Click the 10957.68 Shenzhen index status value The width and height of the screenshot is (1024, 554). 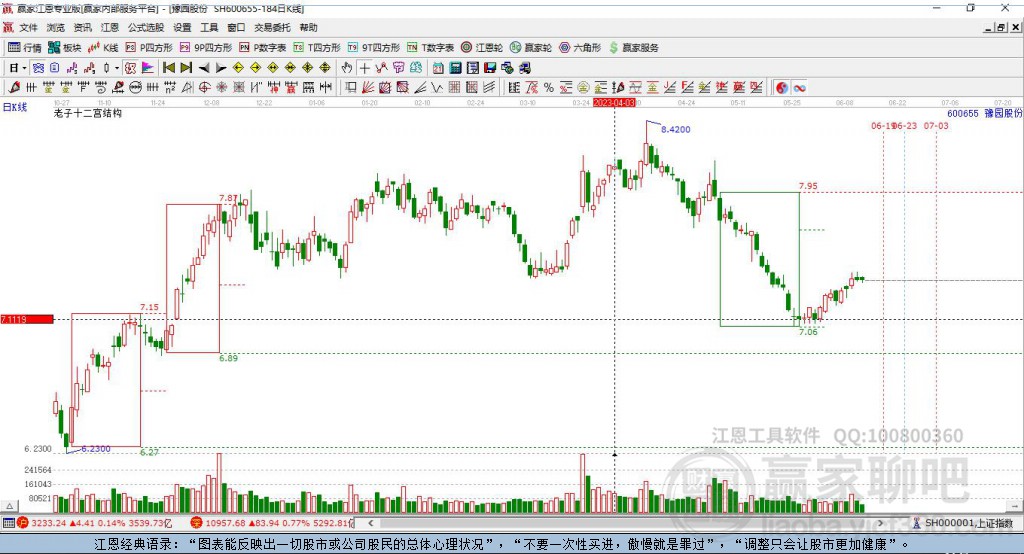pyautogui.click(x=227, y=523)
